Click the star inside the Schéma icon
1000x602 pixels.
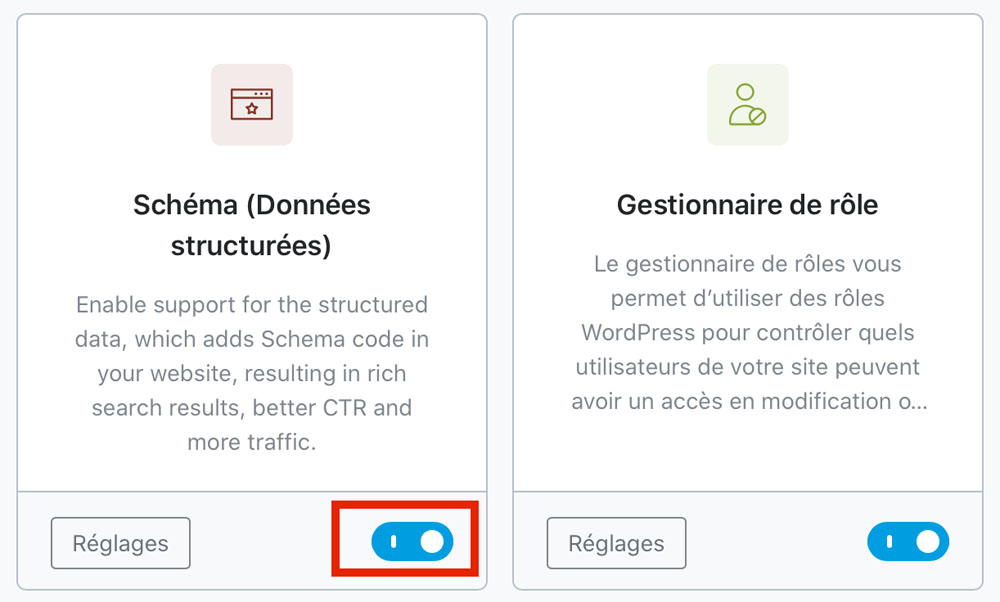pyautogui.click(x=252, y=109)
